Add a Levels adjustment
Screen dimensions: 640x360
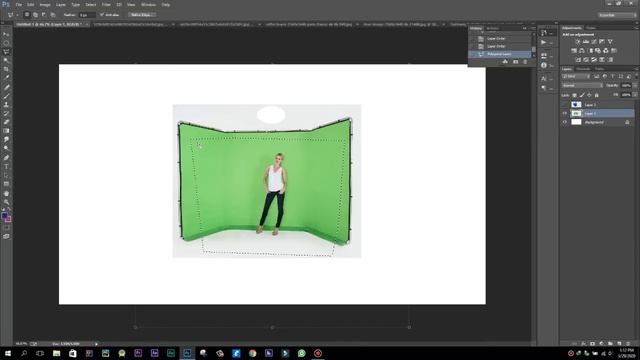click(x=586, y=42)
